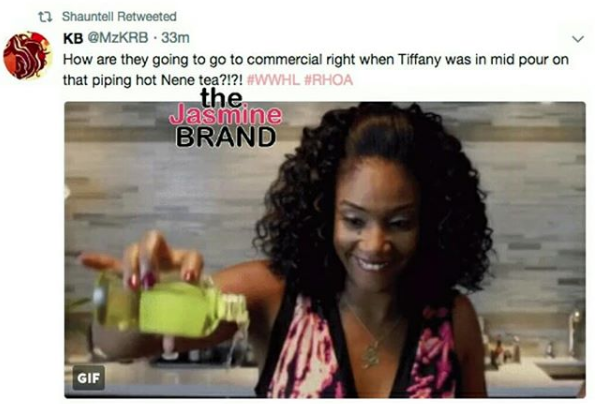Click the 33m tweet timestamp
This screenshot has width=601, height=404.
point(176,38)
